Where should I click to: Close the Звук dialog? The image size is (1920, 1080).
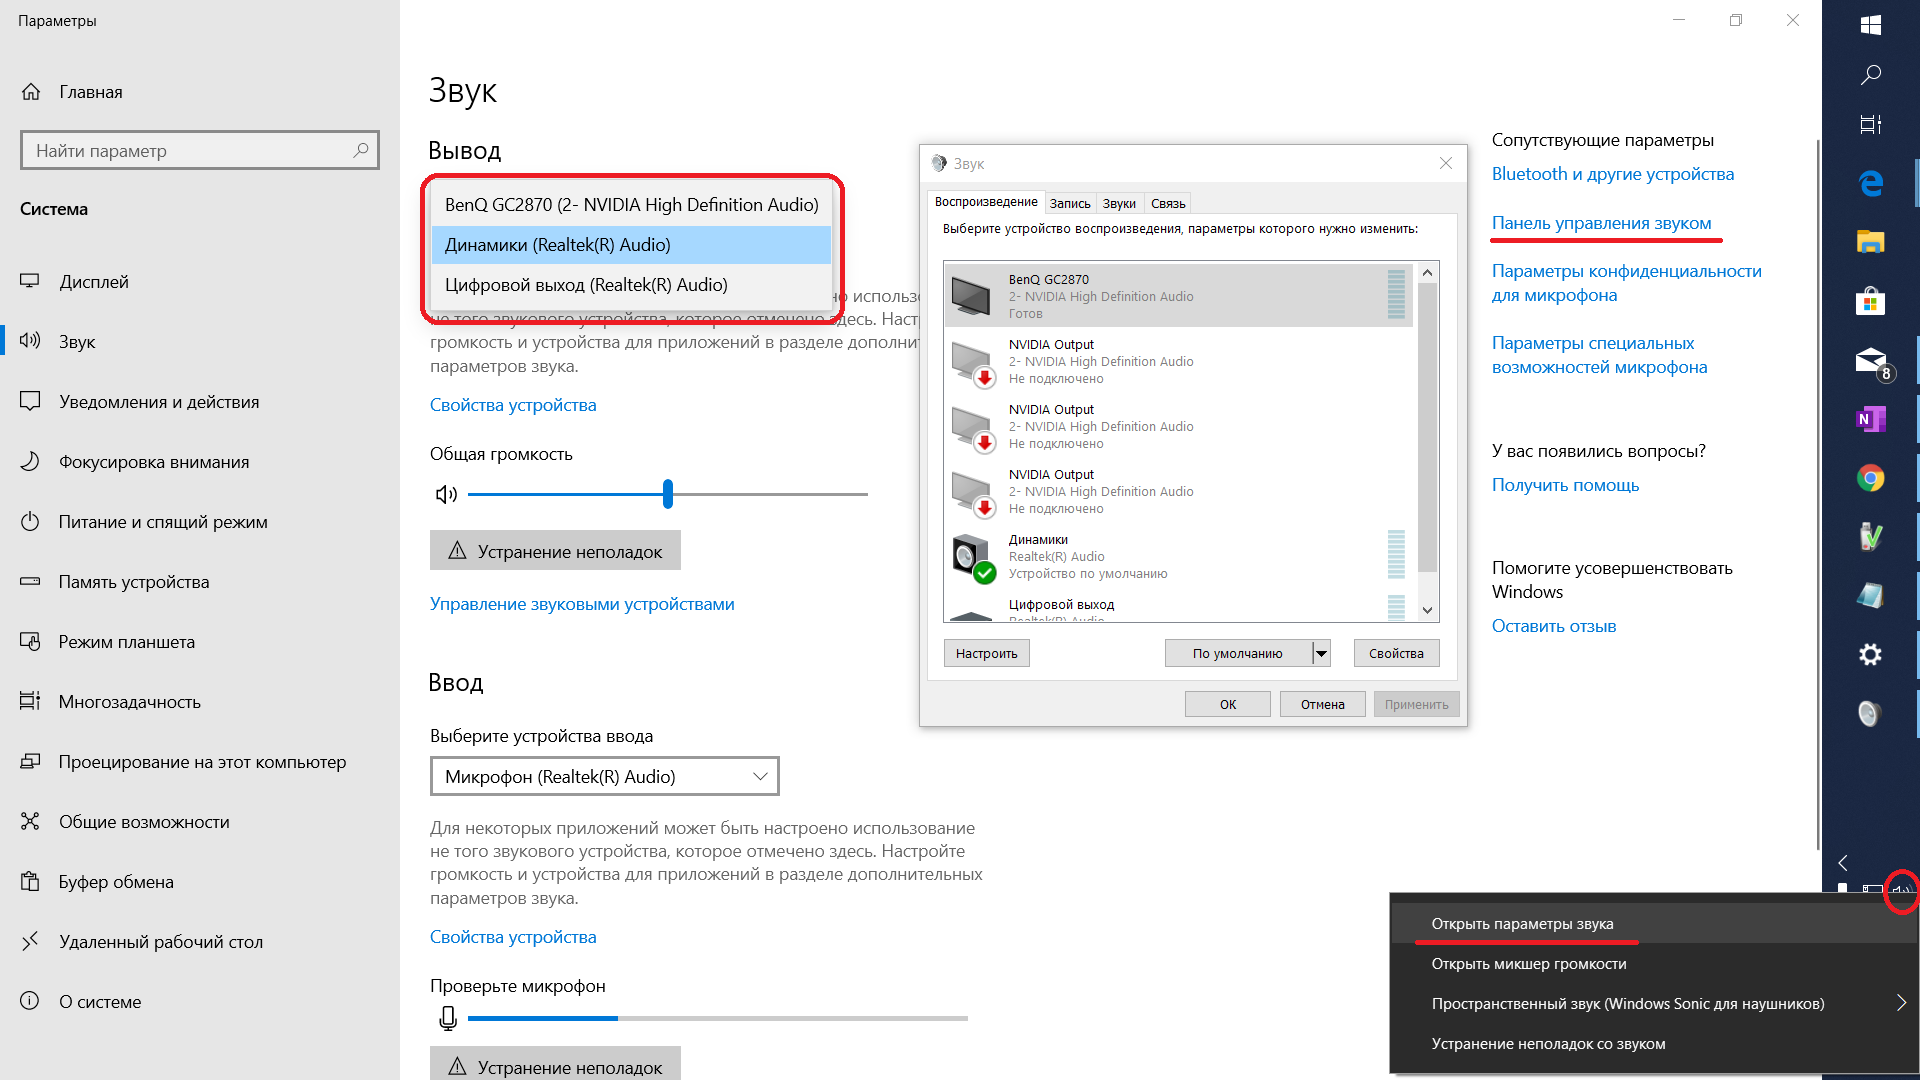tap(1445, 163)
